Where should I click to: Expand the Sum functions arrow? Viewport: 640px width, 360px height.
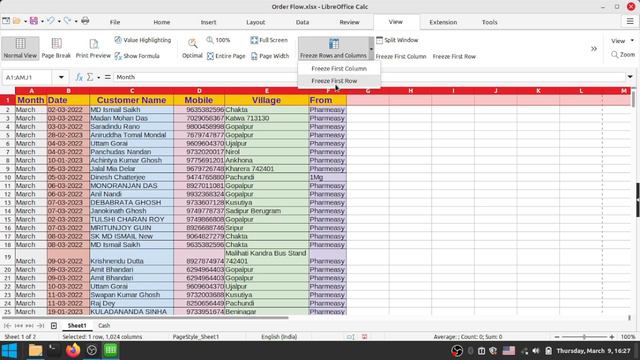pos(98,78)
